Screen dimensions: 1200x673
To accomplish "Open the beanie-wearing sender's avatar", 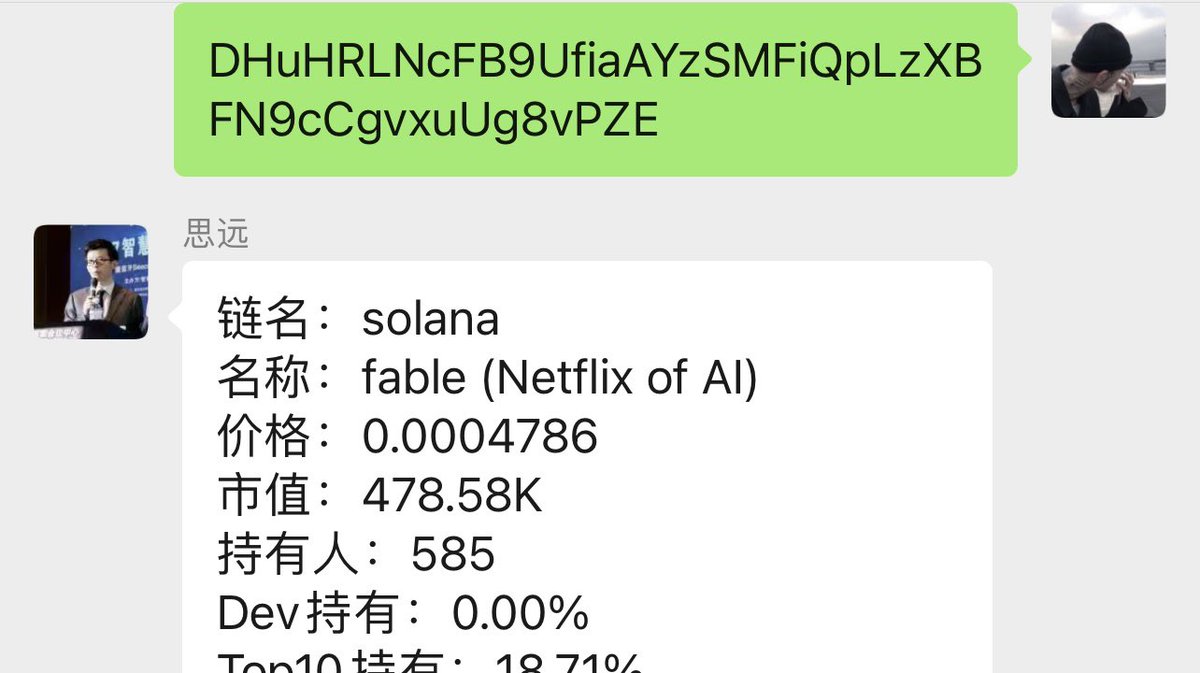I will (1108, 61).
